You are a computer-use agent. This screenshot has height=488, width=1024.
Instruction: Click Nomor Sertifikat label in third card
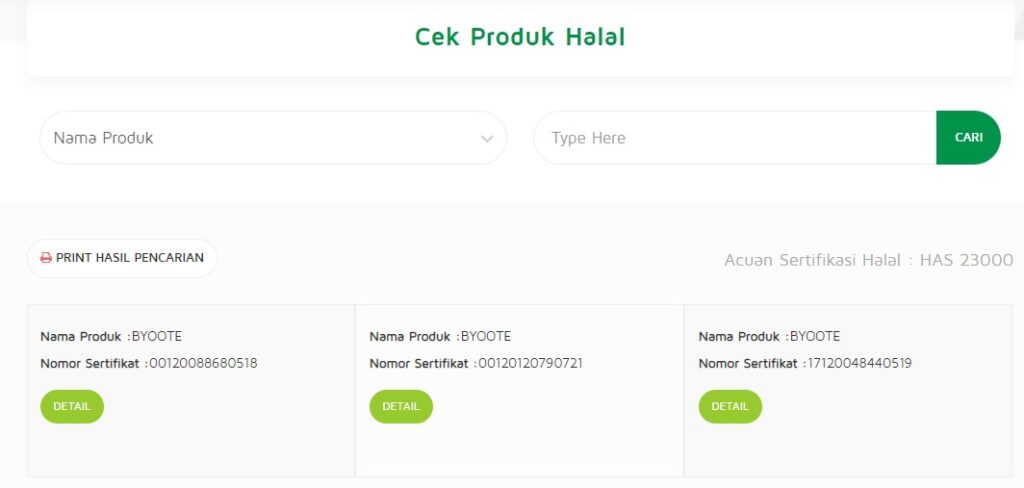[x=748, y=363]
